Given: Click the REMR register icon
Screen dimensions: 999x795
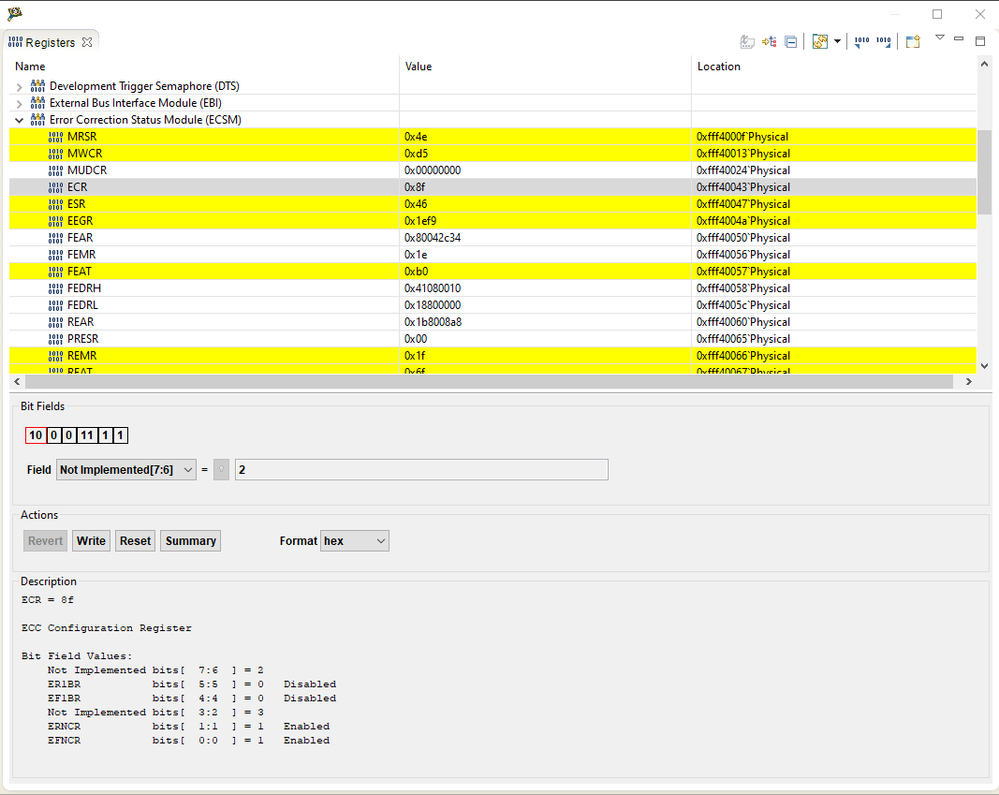Looking at the screenshot, I should coord(55,356).
